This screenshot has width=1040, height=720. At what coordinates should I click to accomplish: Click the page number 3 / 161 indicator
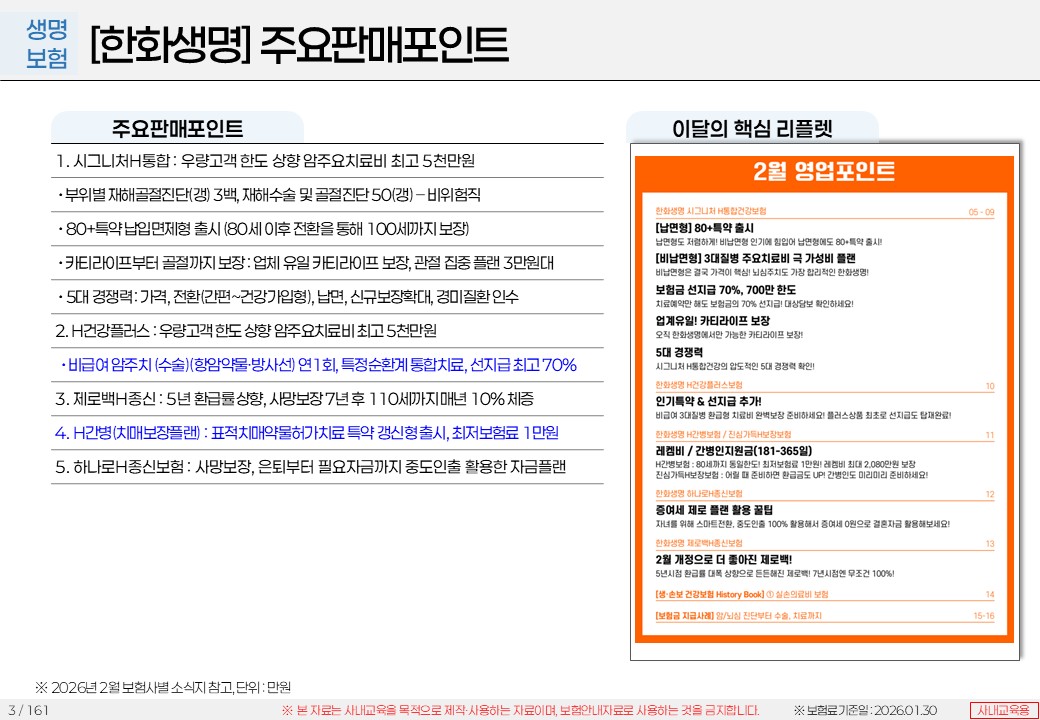click(28, 710)
